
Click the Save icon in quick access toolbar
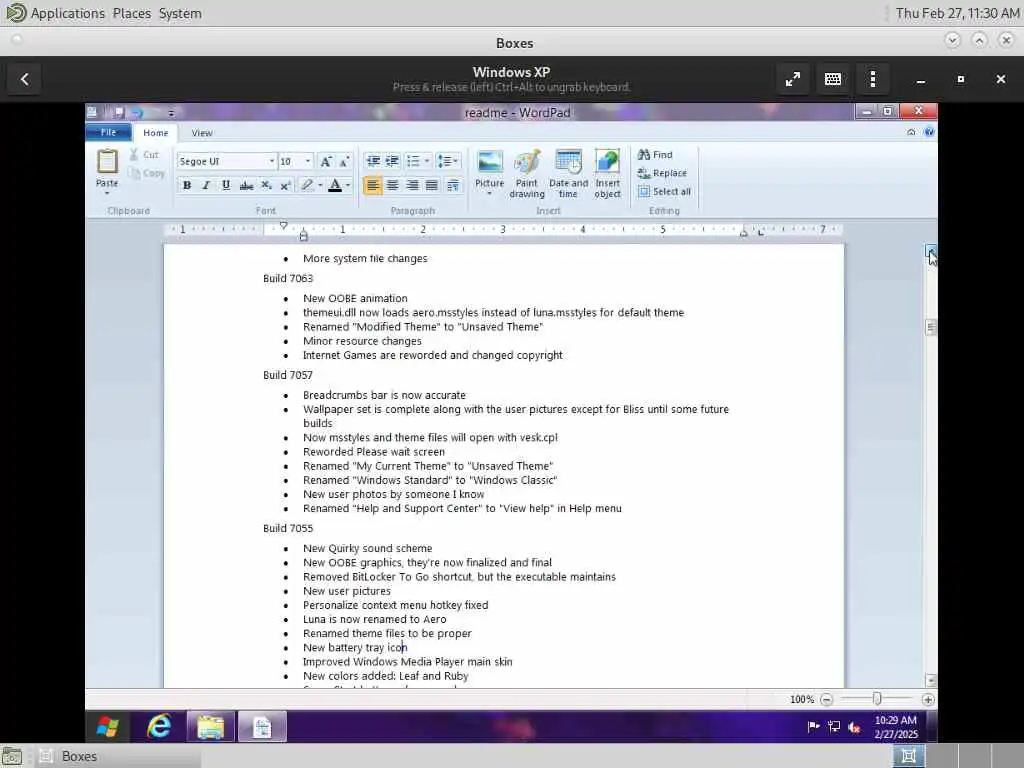pyautogui.click(x=119, y=112)
